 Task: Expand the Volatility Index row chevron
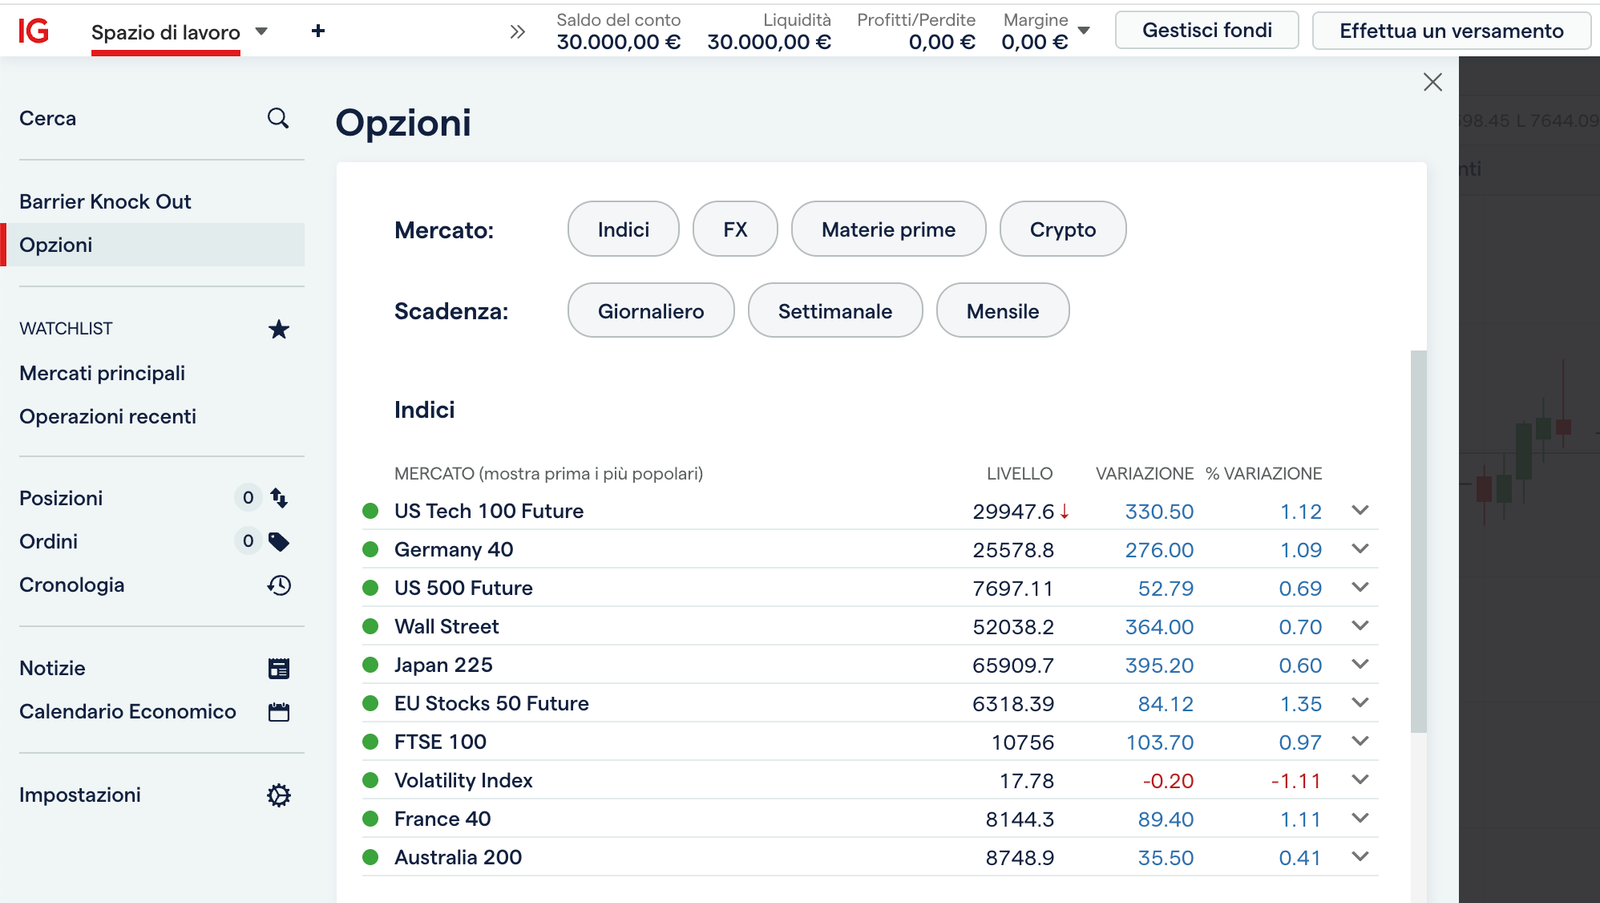pos(1360,780)
